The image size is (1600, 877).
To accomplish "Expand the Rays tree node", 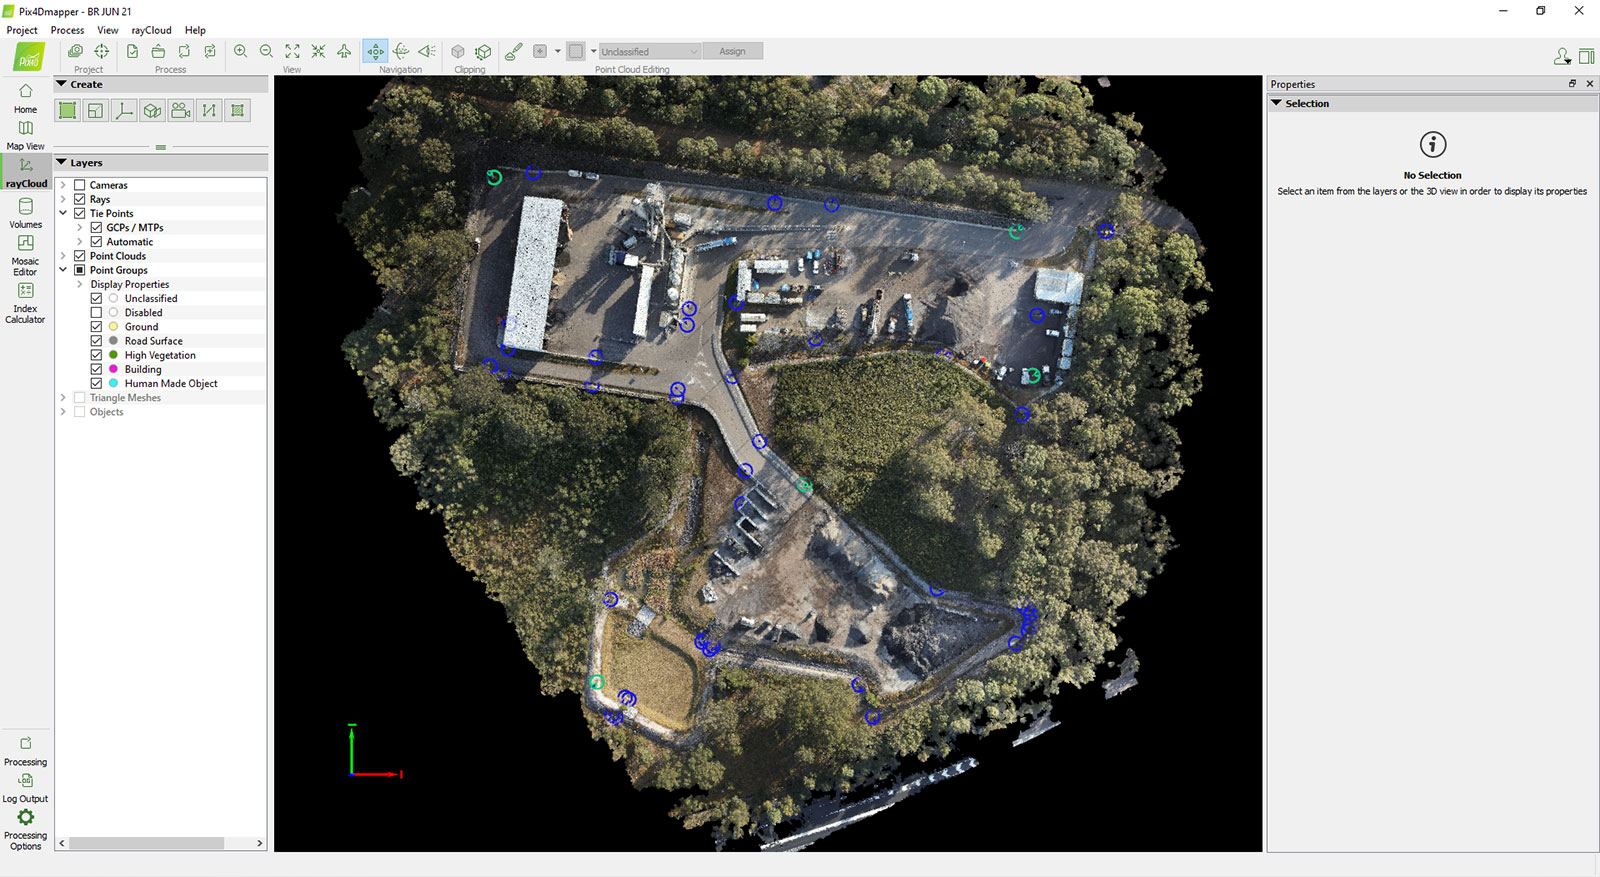I will pyautogui.click(x=63, y=199).
